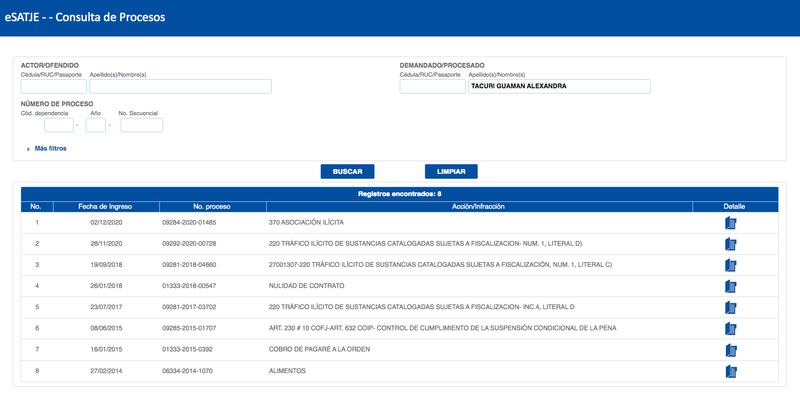Open detail icon for process 09285-2015-01707
The image size is (800, 399).
click(x=731, y=329)
